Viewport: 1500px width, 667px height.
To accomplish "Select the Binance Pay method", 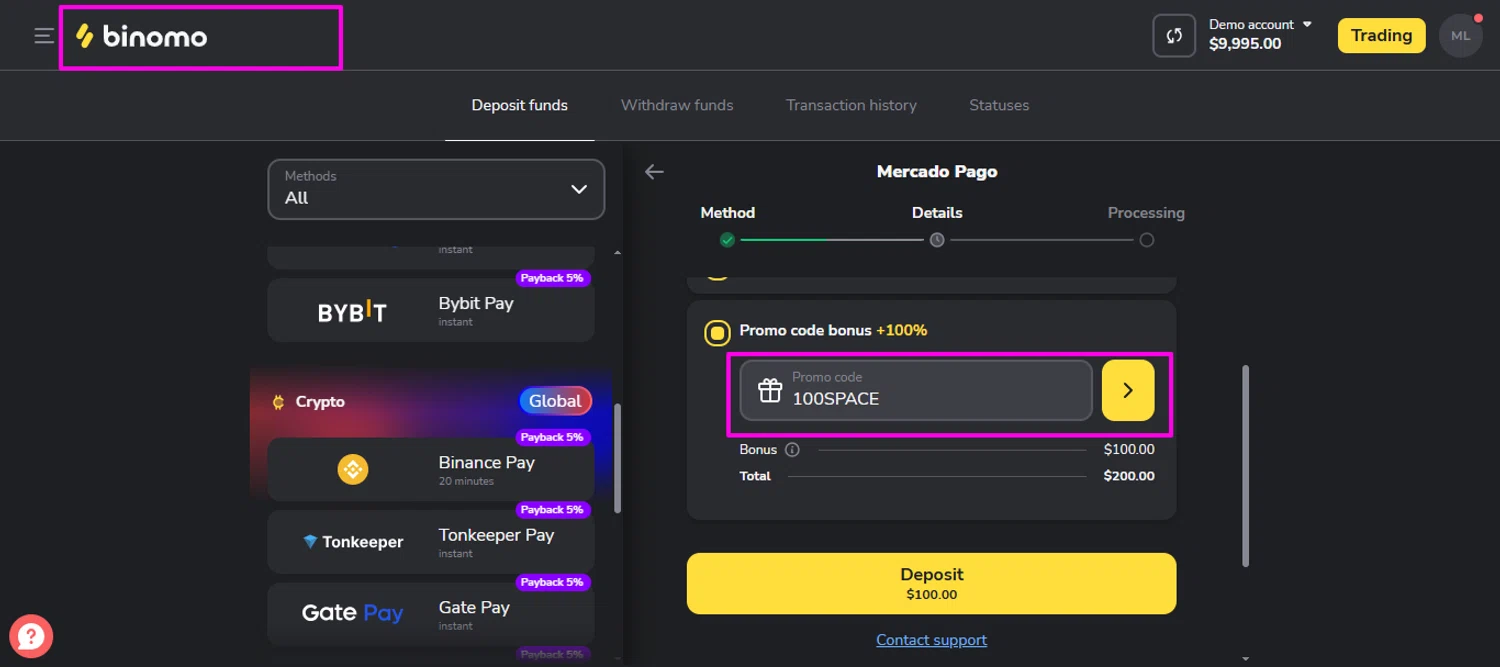I will tap(431, 469).
